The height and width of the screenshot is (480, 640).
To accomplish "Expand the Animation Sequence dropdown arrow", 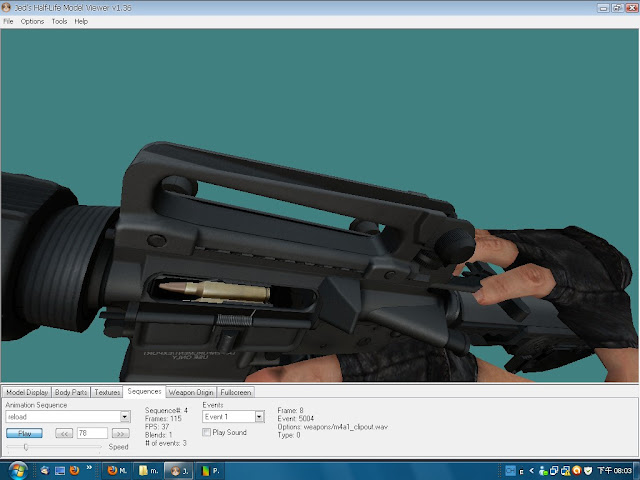I will click(x=125, y=417).
